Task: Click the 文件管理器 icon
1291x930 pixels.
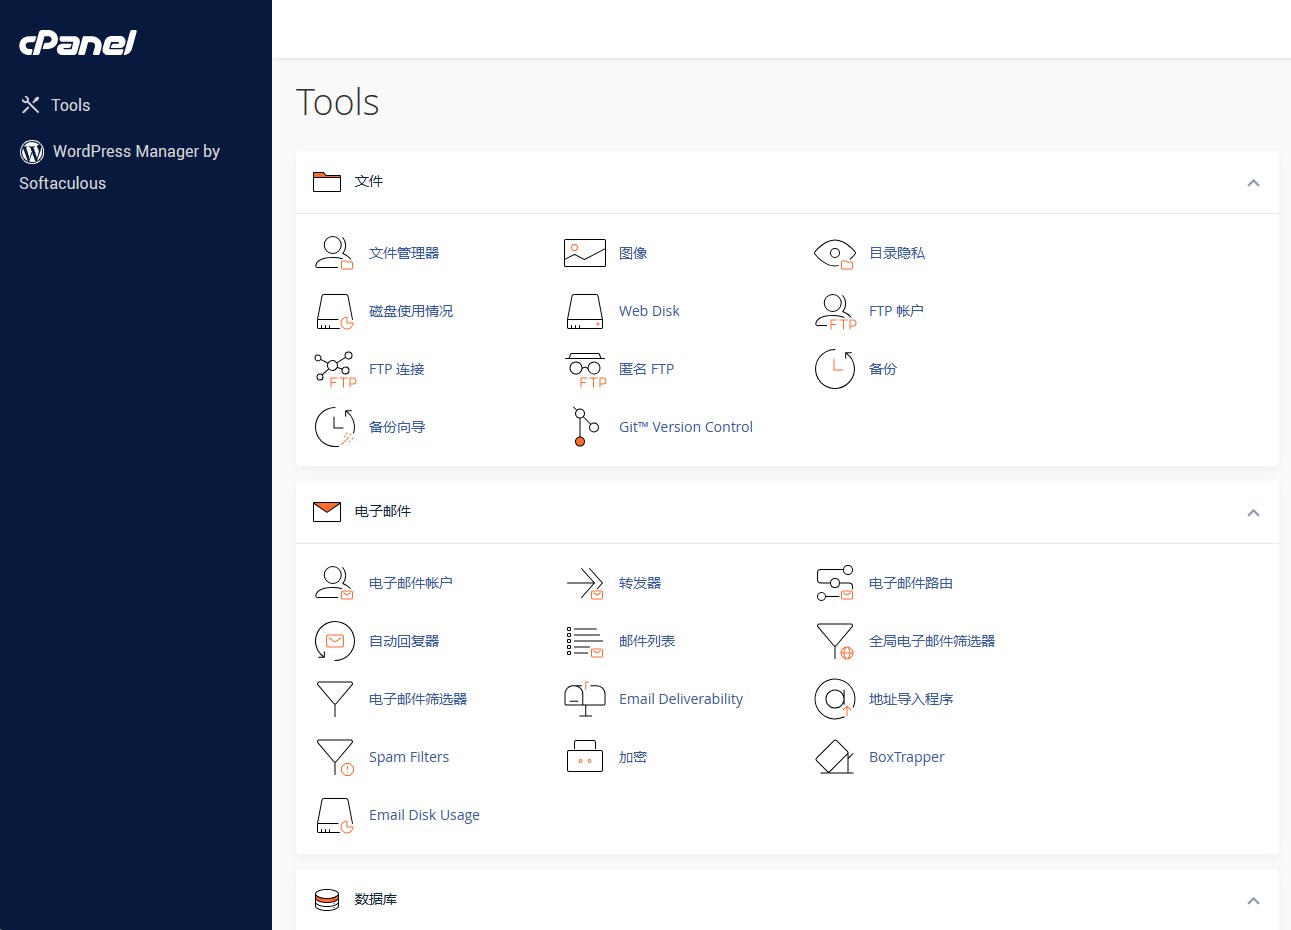Action: tap(334, 253)
